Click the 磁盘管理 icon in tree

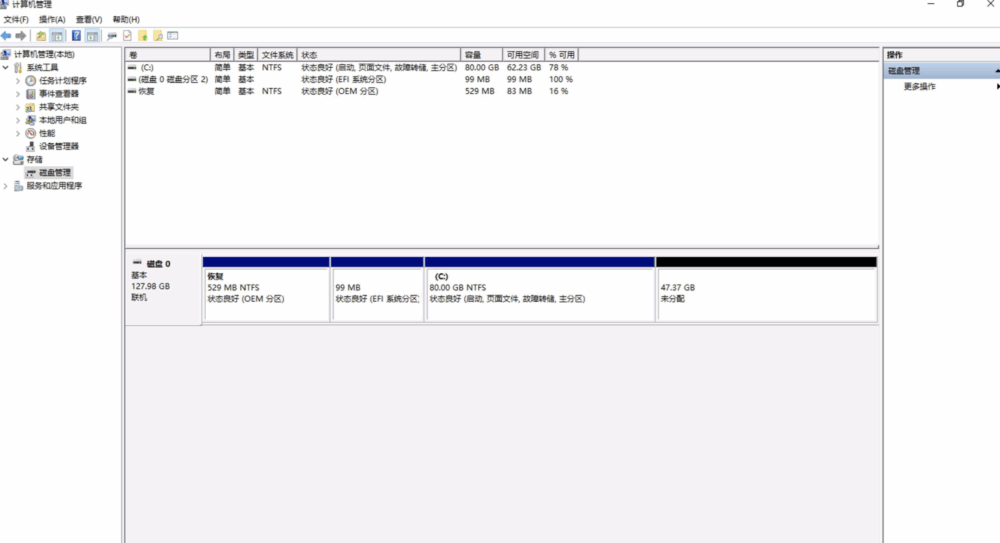31,173
